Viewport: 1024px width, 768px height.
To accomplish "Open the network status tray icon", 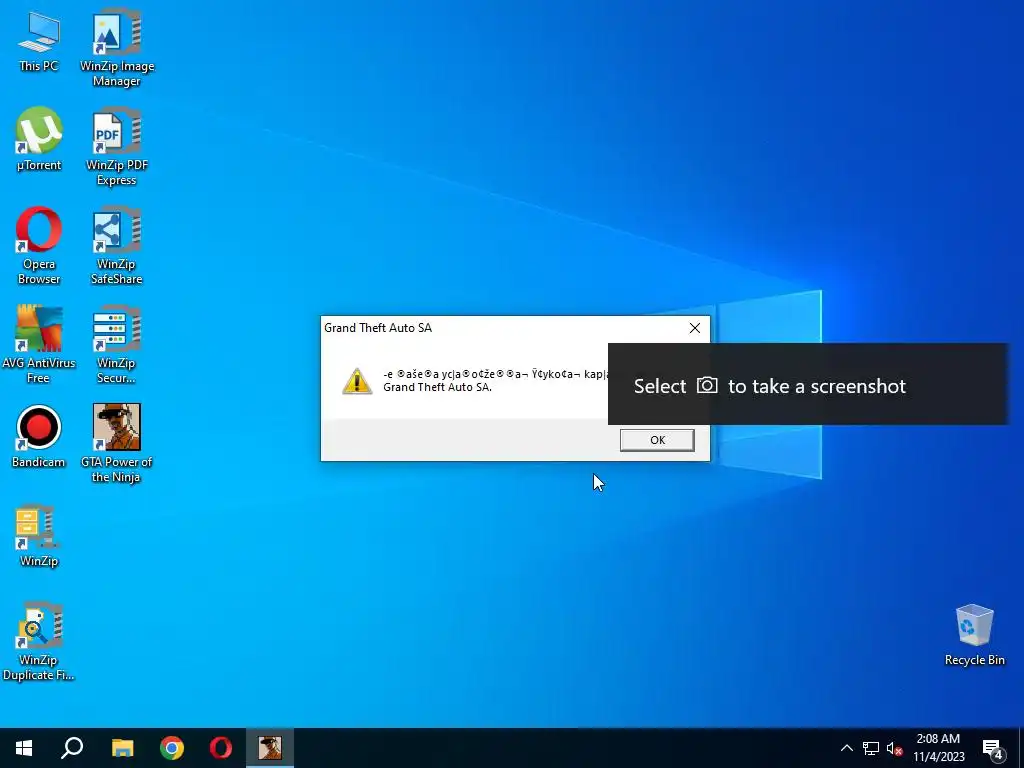I will coord(871,748).
